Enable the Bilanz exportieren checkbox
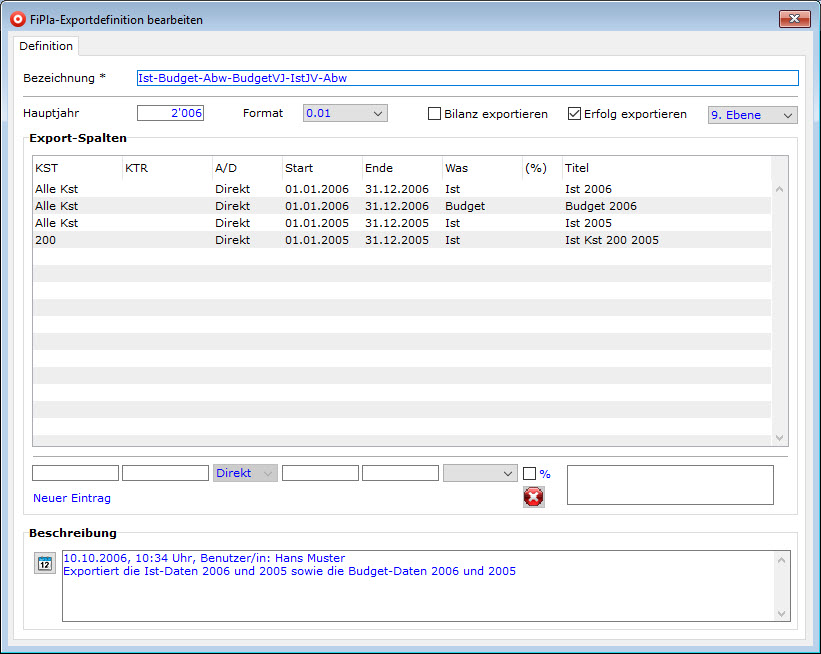The image size is (821, 654). pyautogui.click(x=435, y=114)
